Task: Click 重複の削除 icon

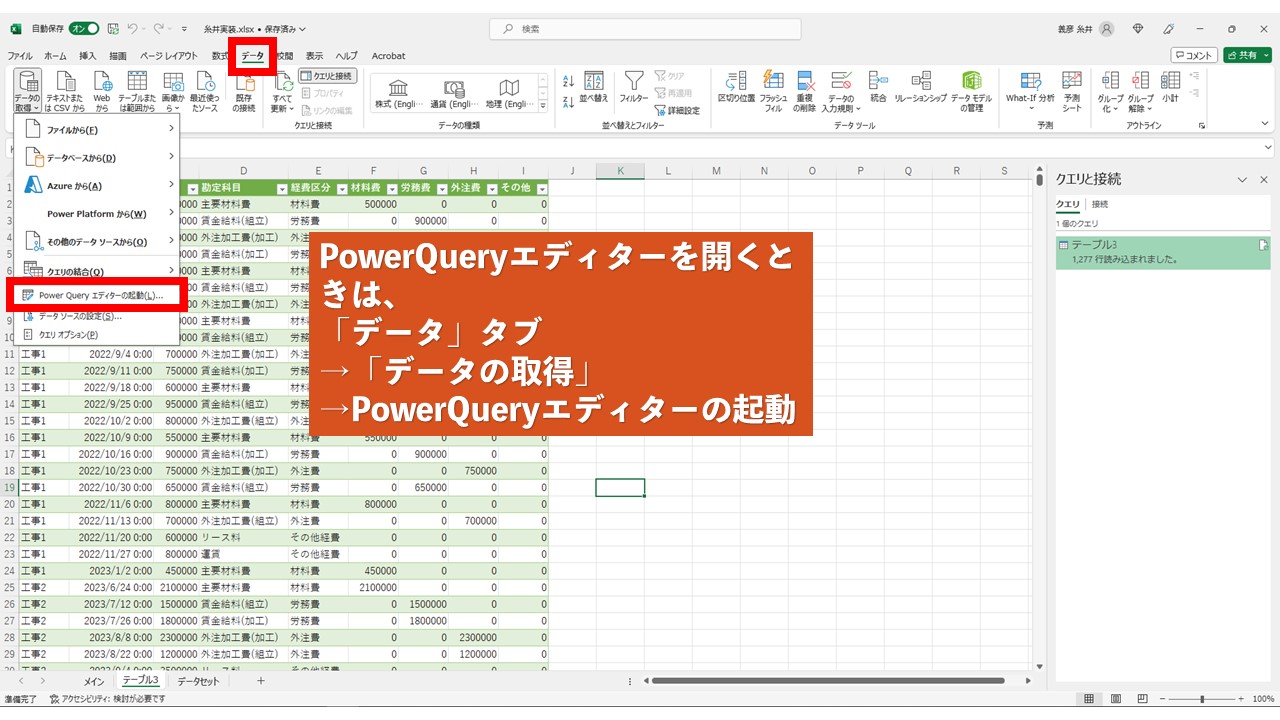Action: (x=805, y=91)
